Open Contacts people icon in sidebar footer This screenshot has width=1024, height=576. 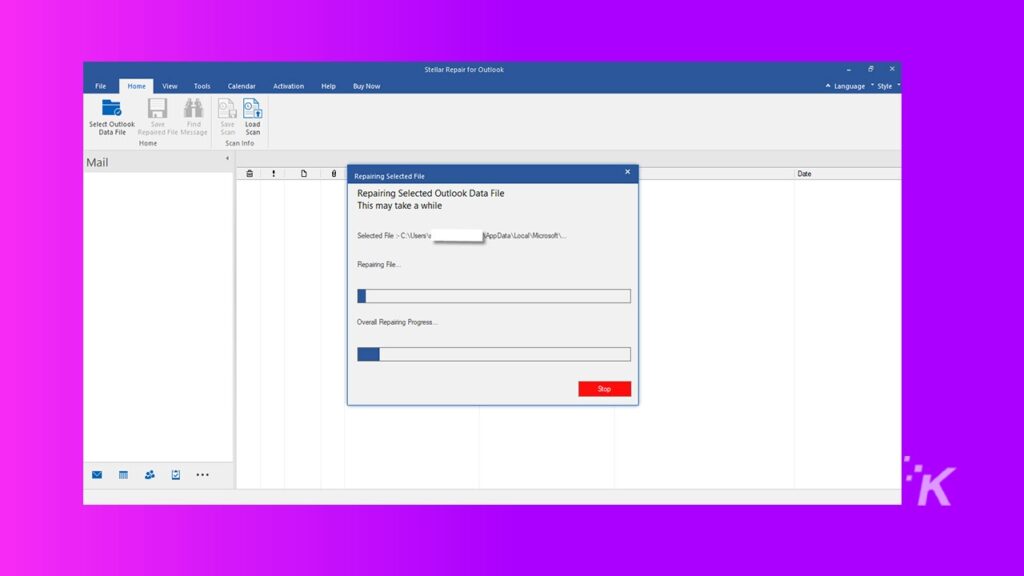pyautogui.click(x=150, y=475)
